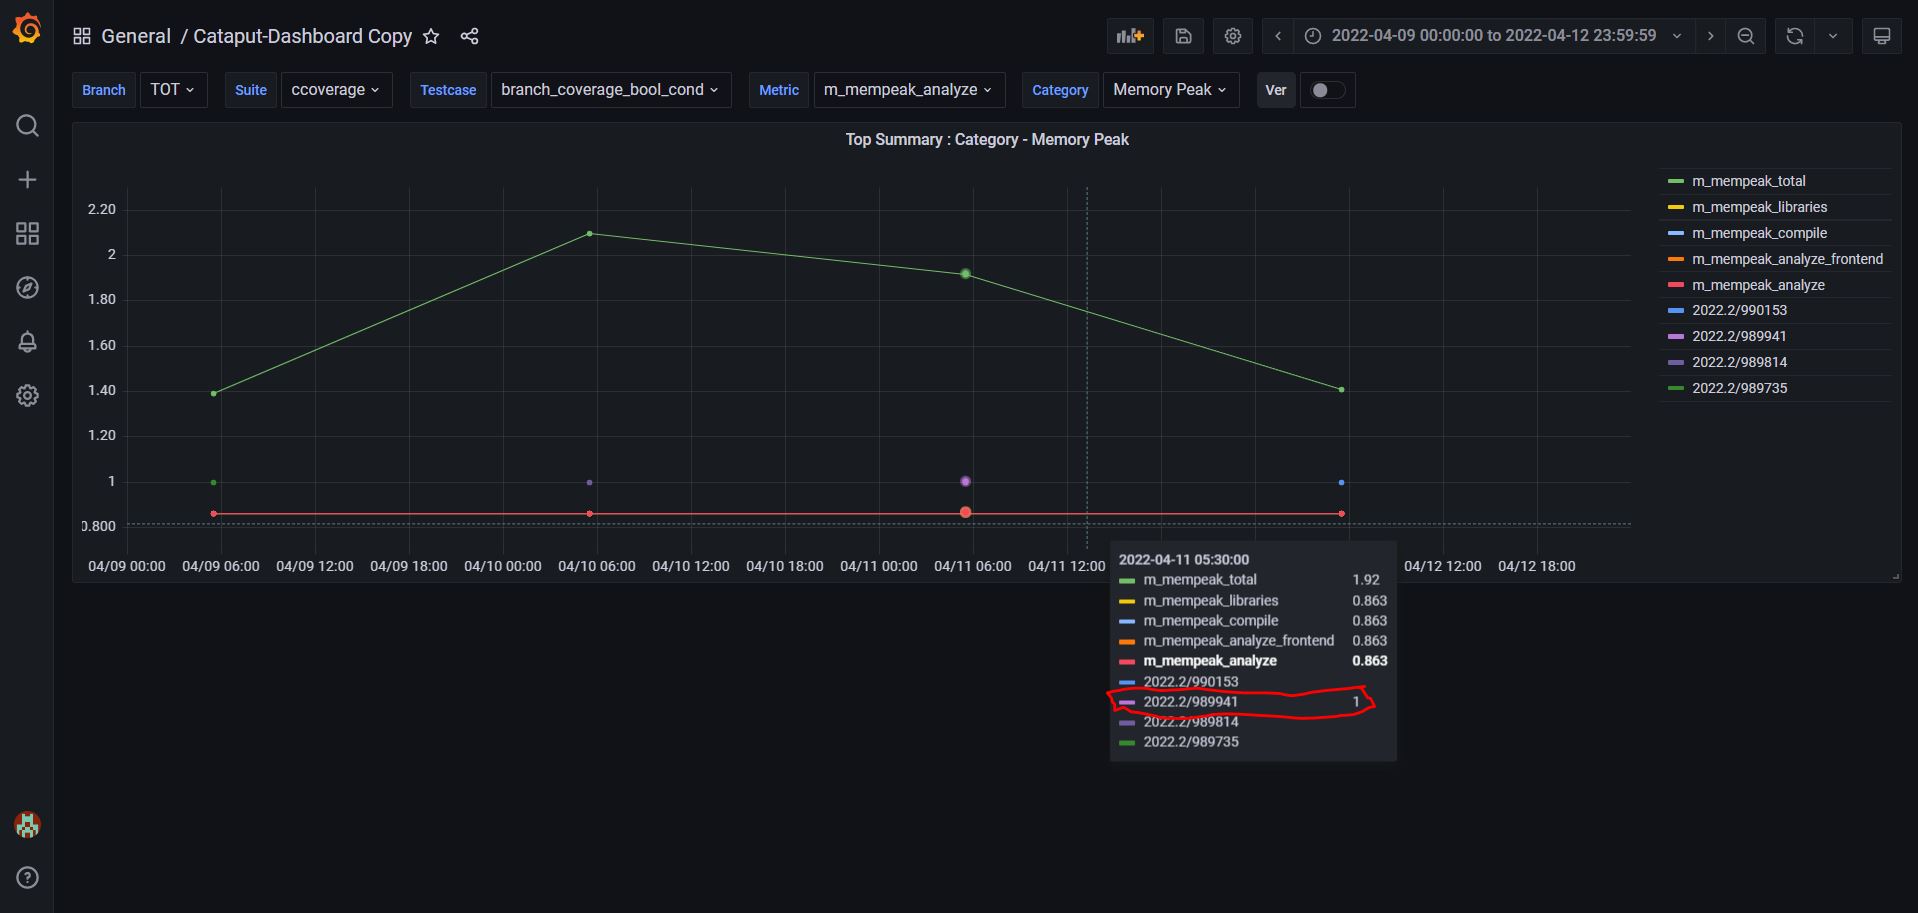Toggle the Ver switch
Image resolution: width=1918 pixels, height=913 pixels.
pyautogui.click(x=1327, y=90)
